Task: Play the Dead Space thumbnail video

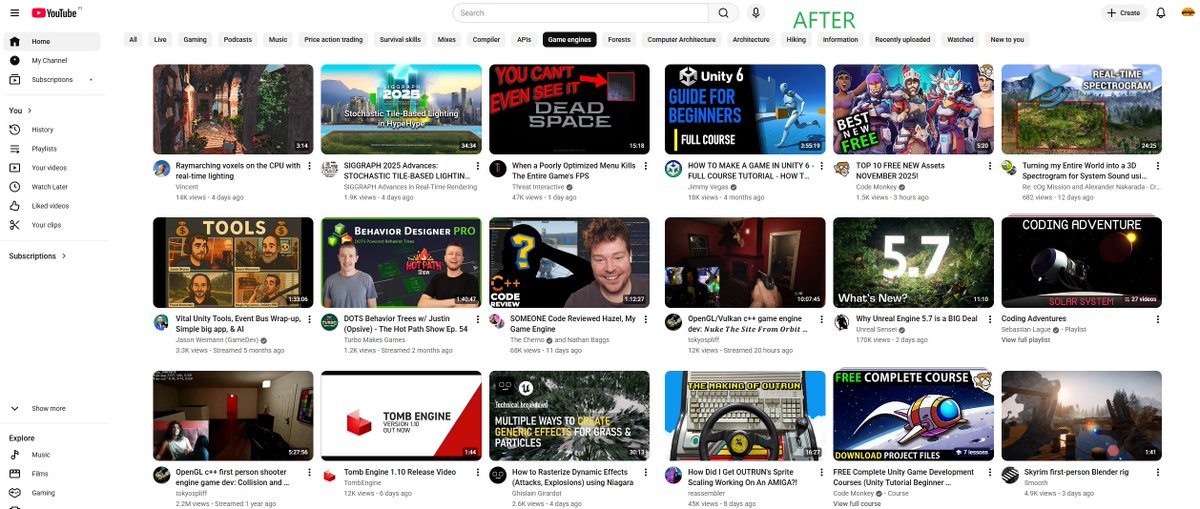Action: click(x=569, y=109)
